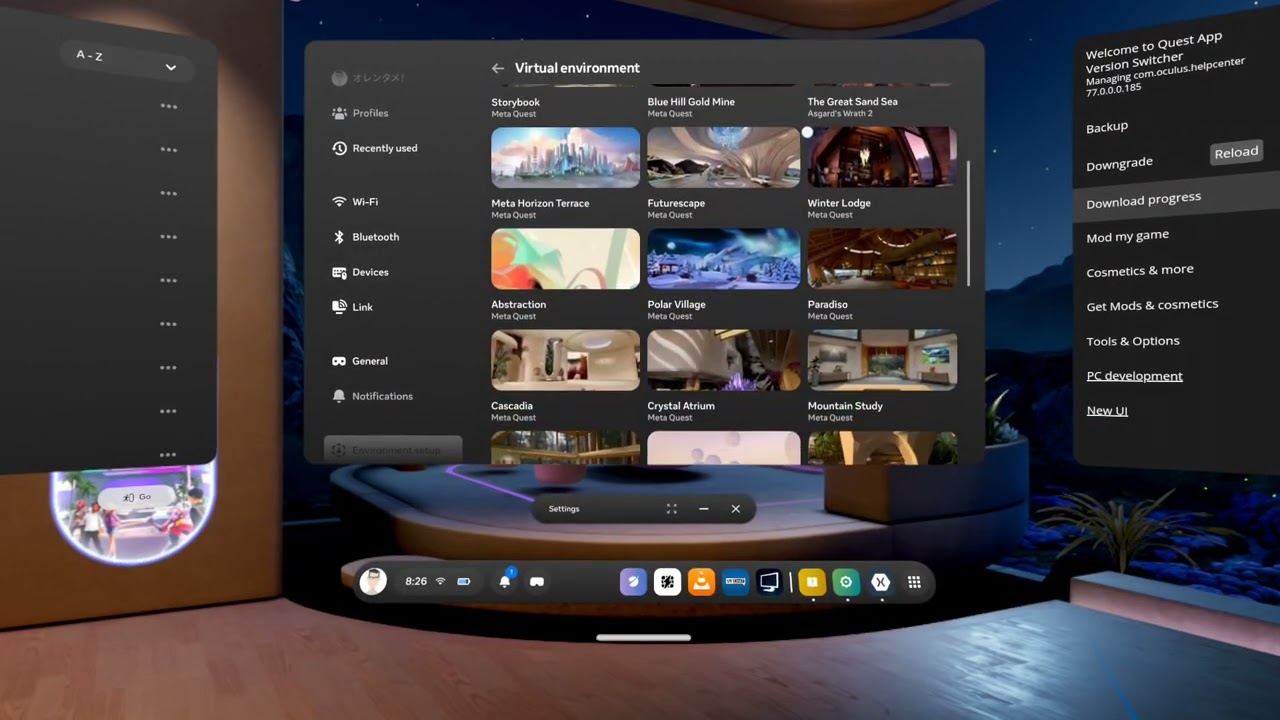The height and width of the screenshot is (720, 1280).
Task: Open General settings
Action: (x=360, y=361)
